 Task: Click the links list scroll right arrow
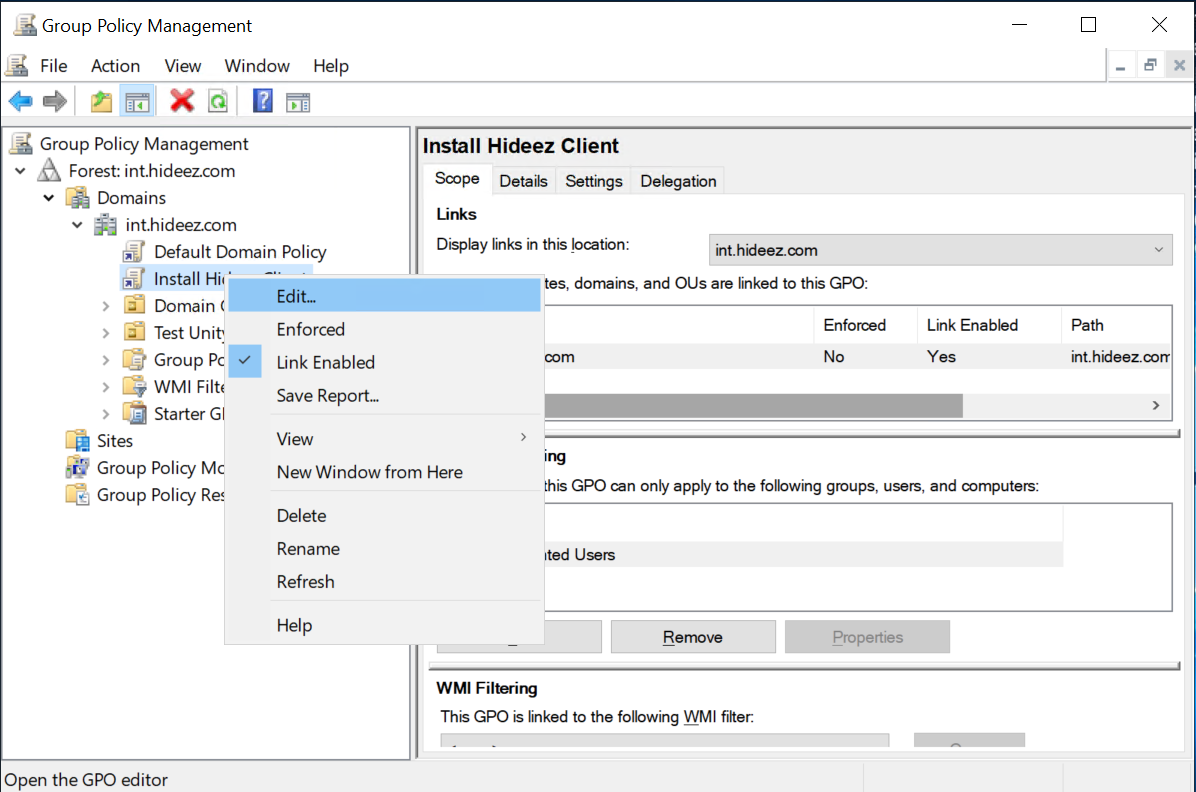point(1156,406)
